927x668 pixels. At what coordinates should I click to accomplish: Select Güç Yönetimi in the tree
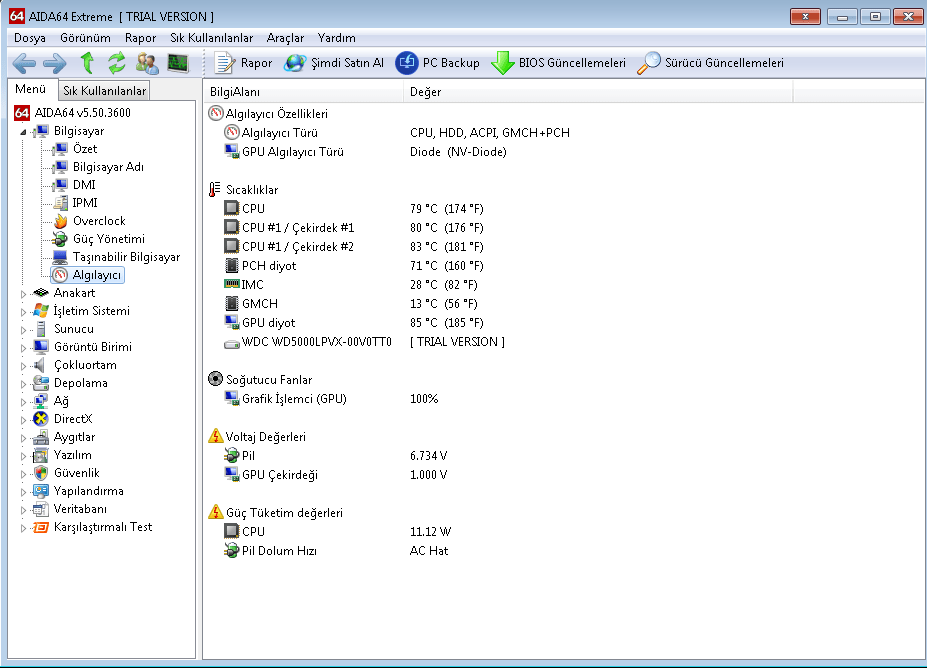point(109,239)
